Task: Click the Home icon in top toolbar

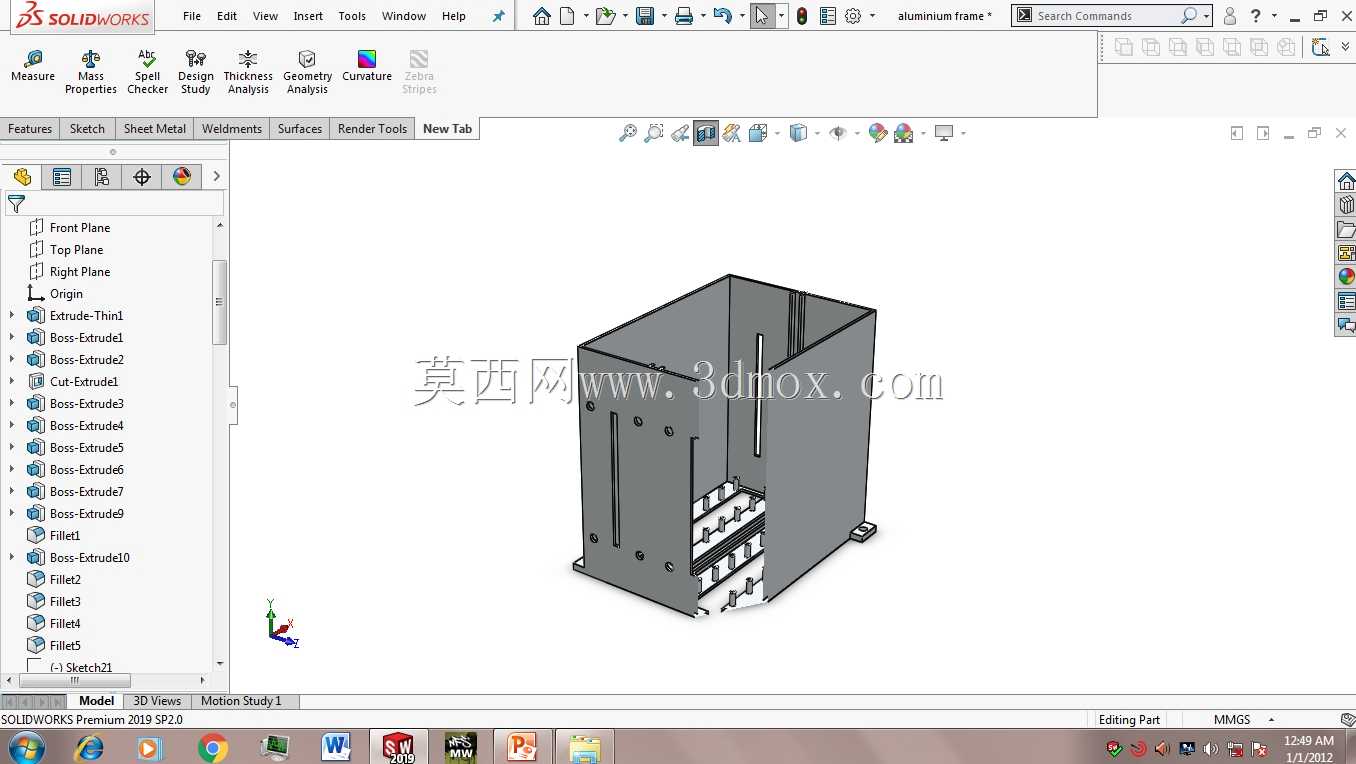Action: click(542, 16)
